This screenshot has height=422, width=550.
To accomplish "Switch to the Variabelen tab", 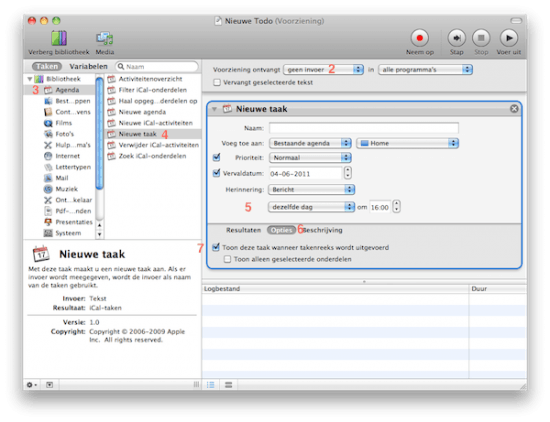I will (88, 66).
